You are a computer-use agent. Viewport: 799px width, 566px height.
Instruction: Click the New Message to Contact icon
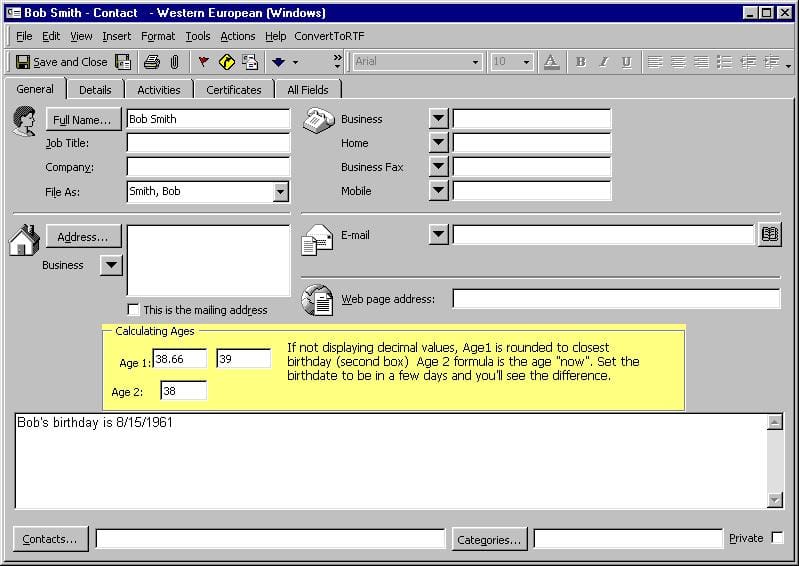[250, 62]
